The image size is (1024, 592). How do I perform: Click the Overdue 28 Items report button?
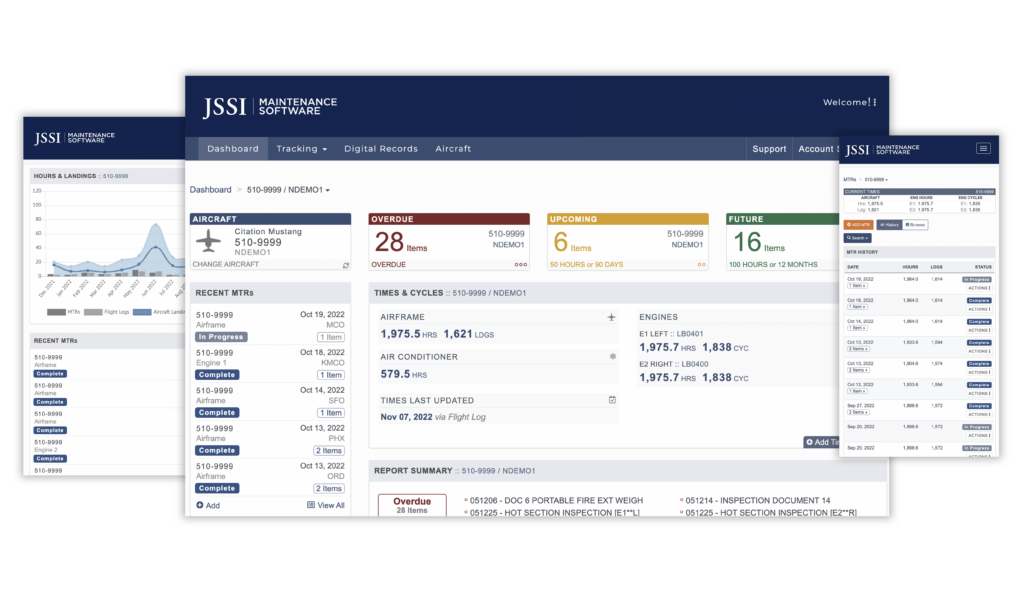412,505
